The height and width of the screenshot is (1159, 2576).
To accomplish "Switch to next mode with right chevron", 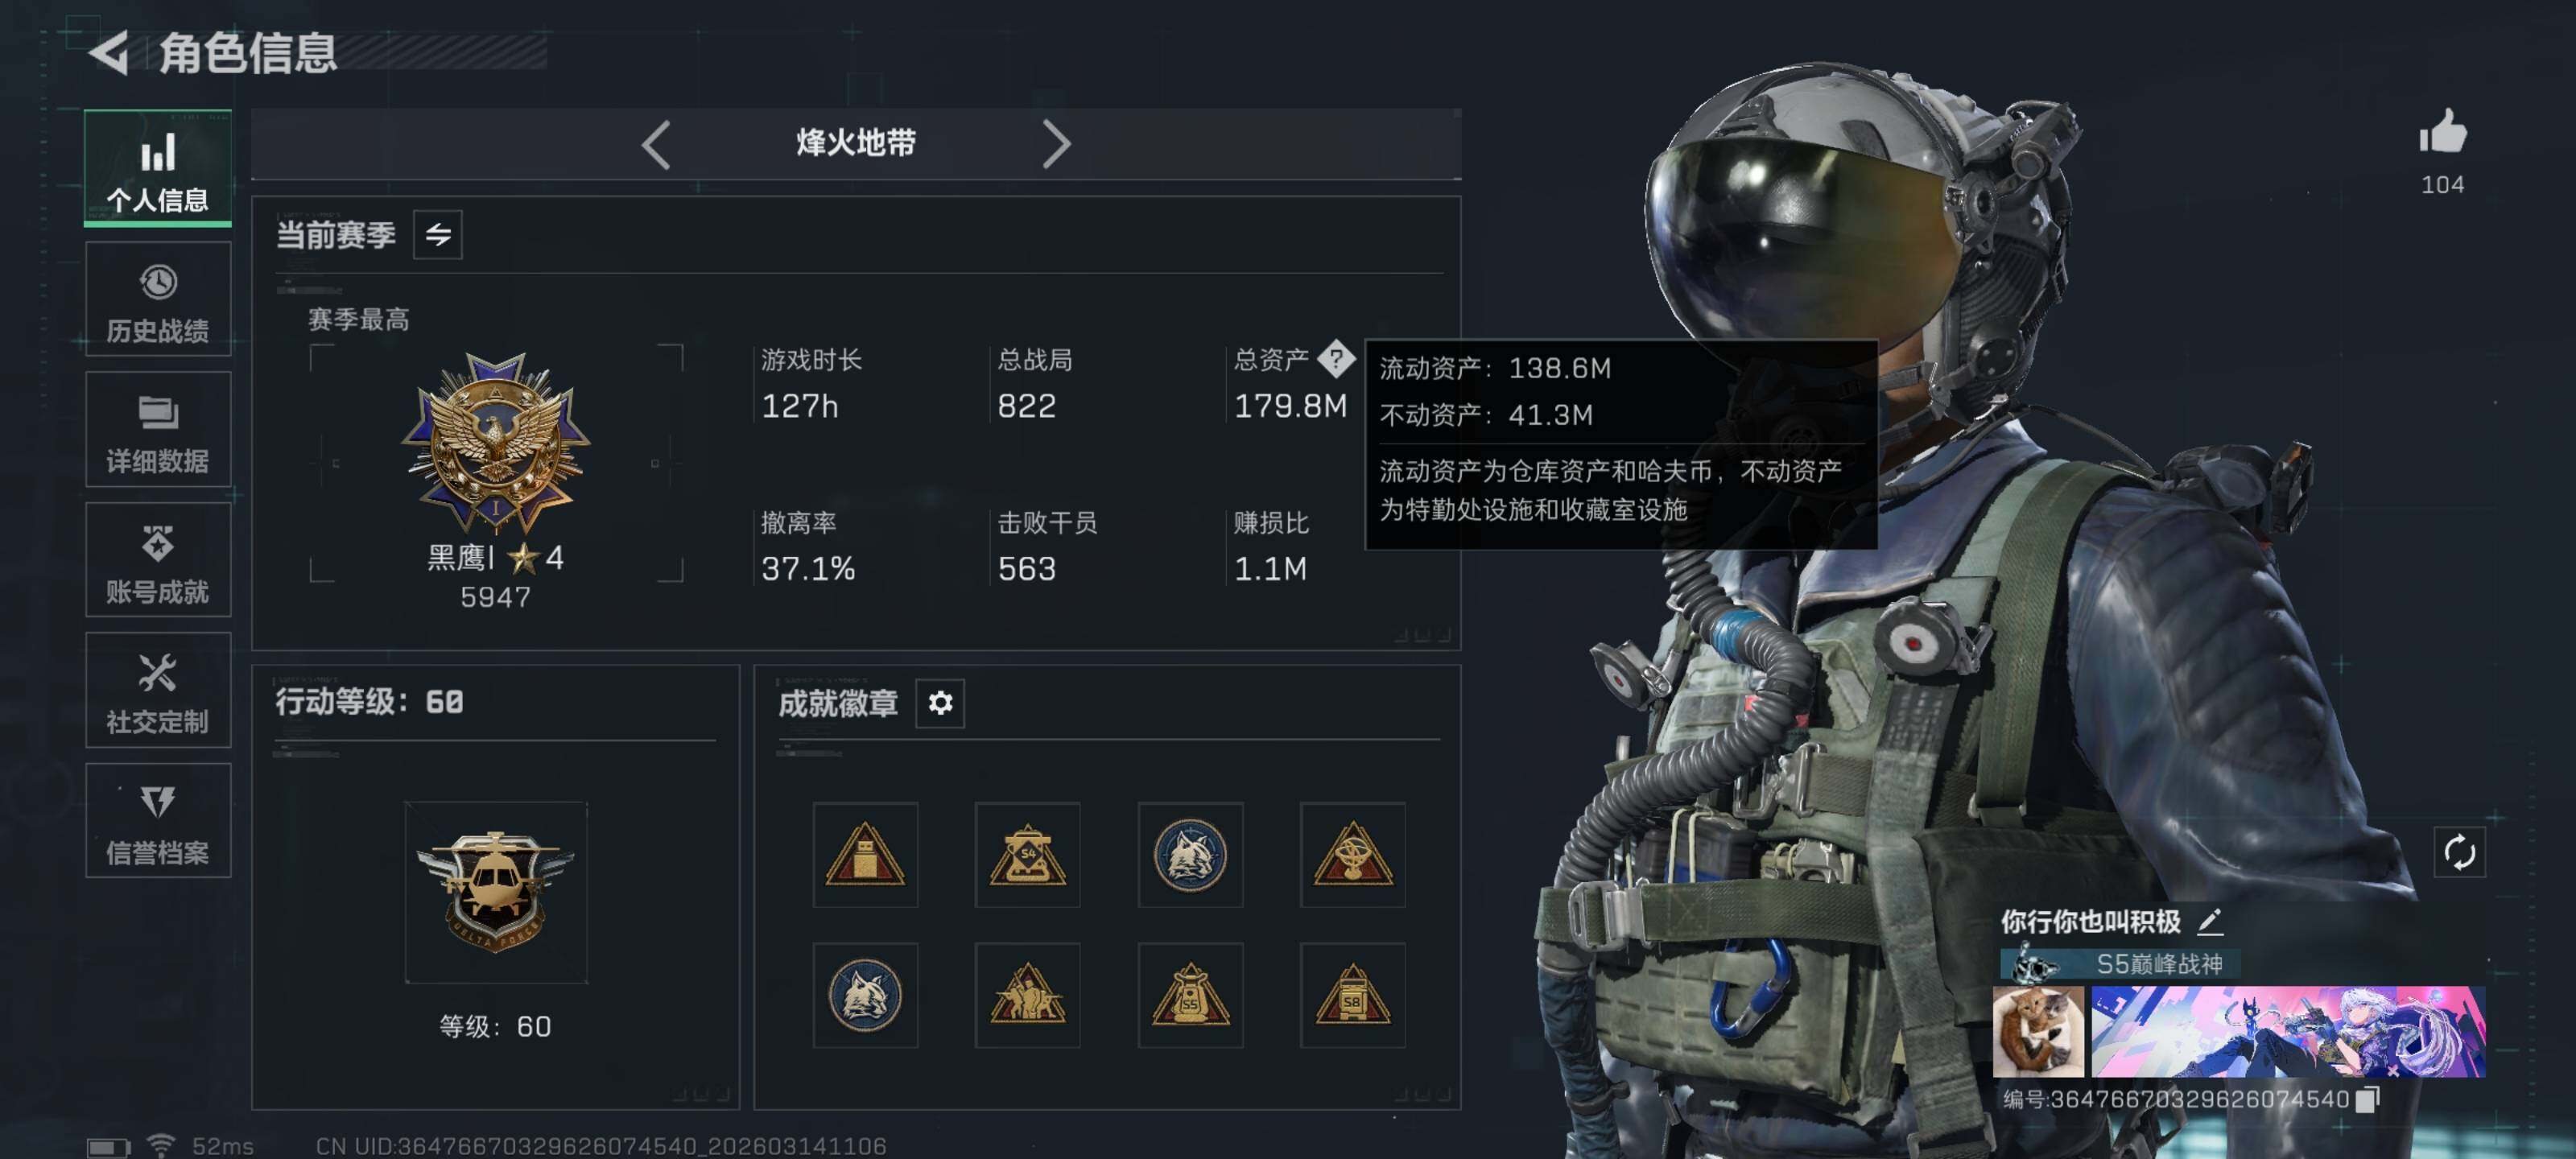I will (x=1056, y=144).
